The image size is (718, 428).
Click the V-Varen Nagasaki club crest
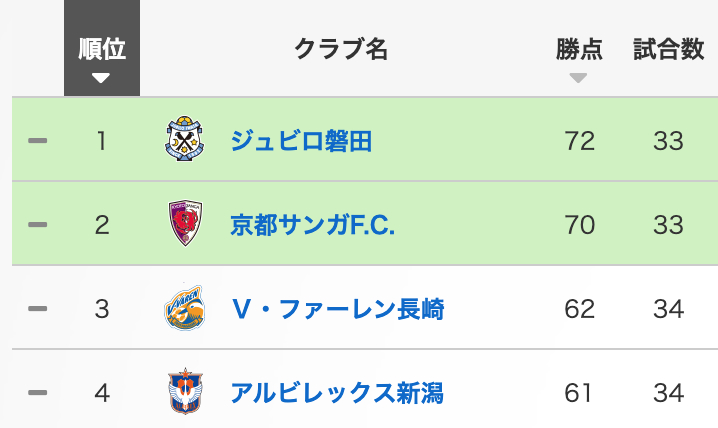tap(183, 309)
